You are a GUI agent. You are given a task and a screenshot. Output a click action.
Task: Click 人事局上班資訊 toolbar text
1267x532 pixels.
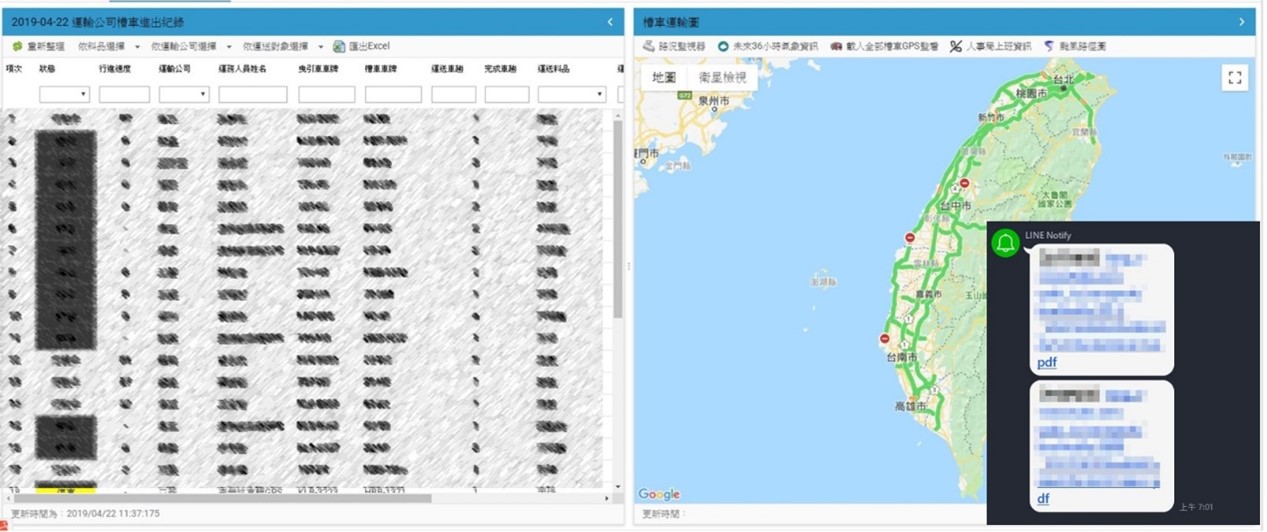tap(998, 46)
